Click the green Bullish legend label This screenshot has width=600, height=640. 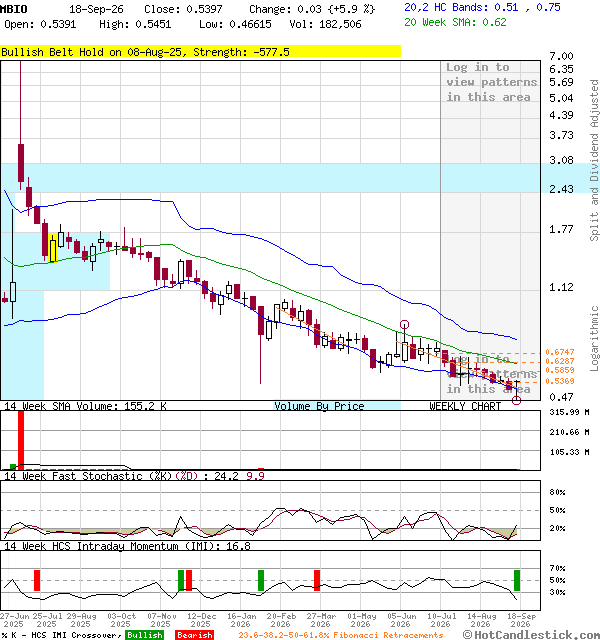pos(144,635)
